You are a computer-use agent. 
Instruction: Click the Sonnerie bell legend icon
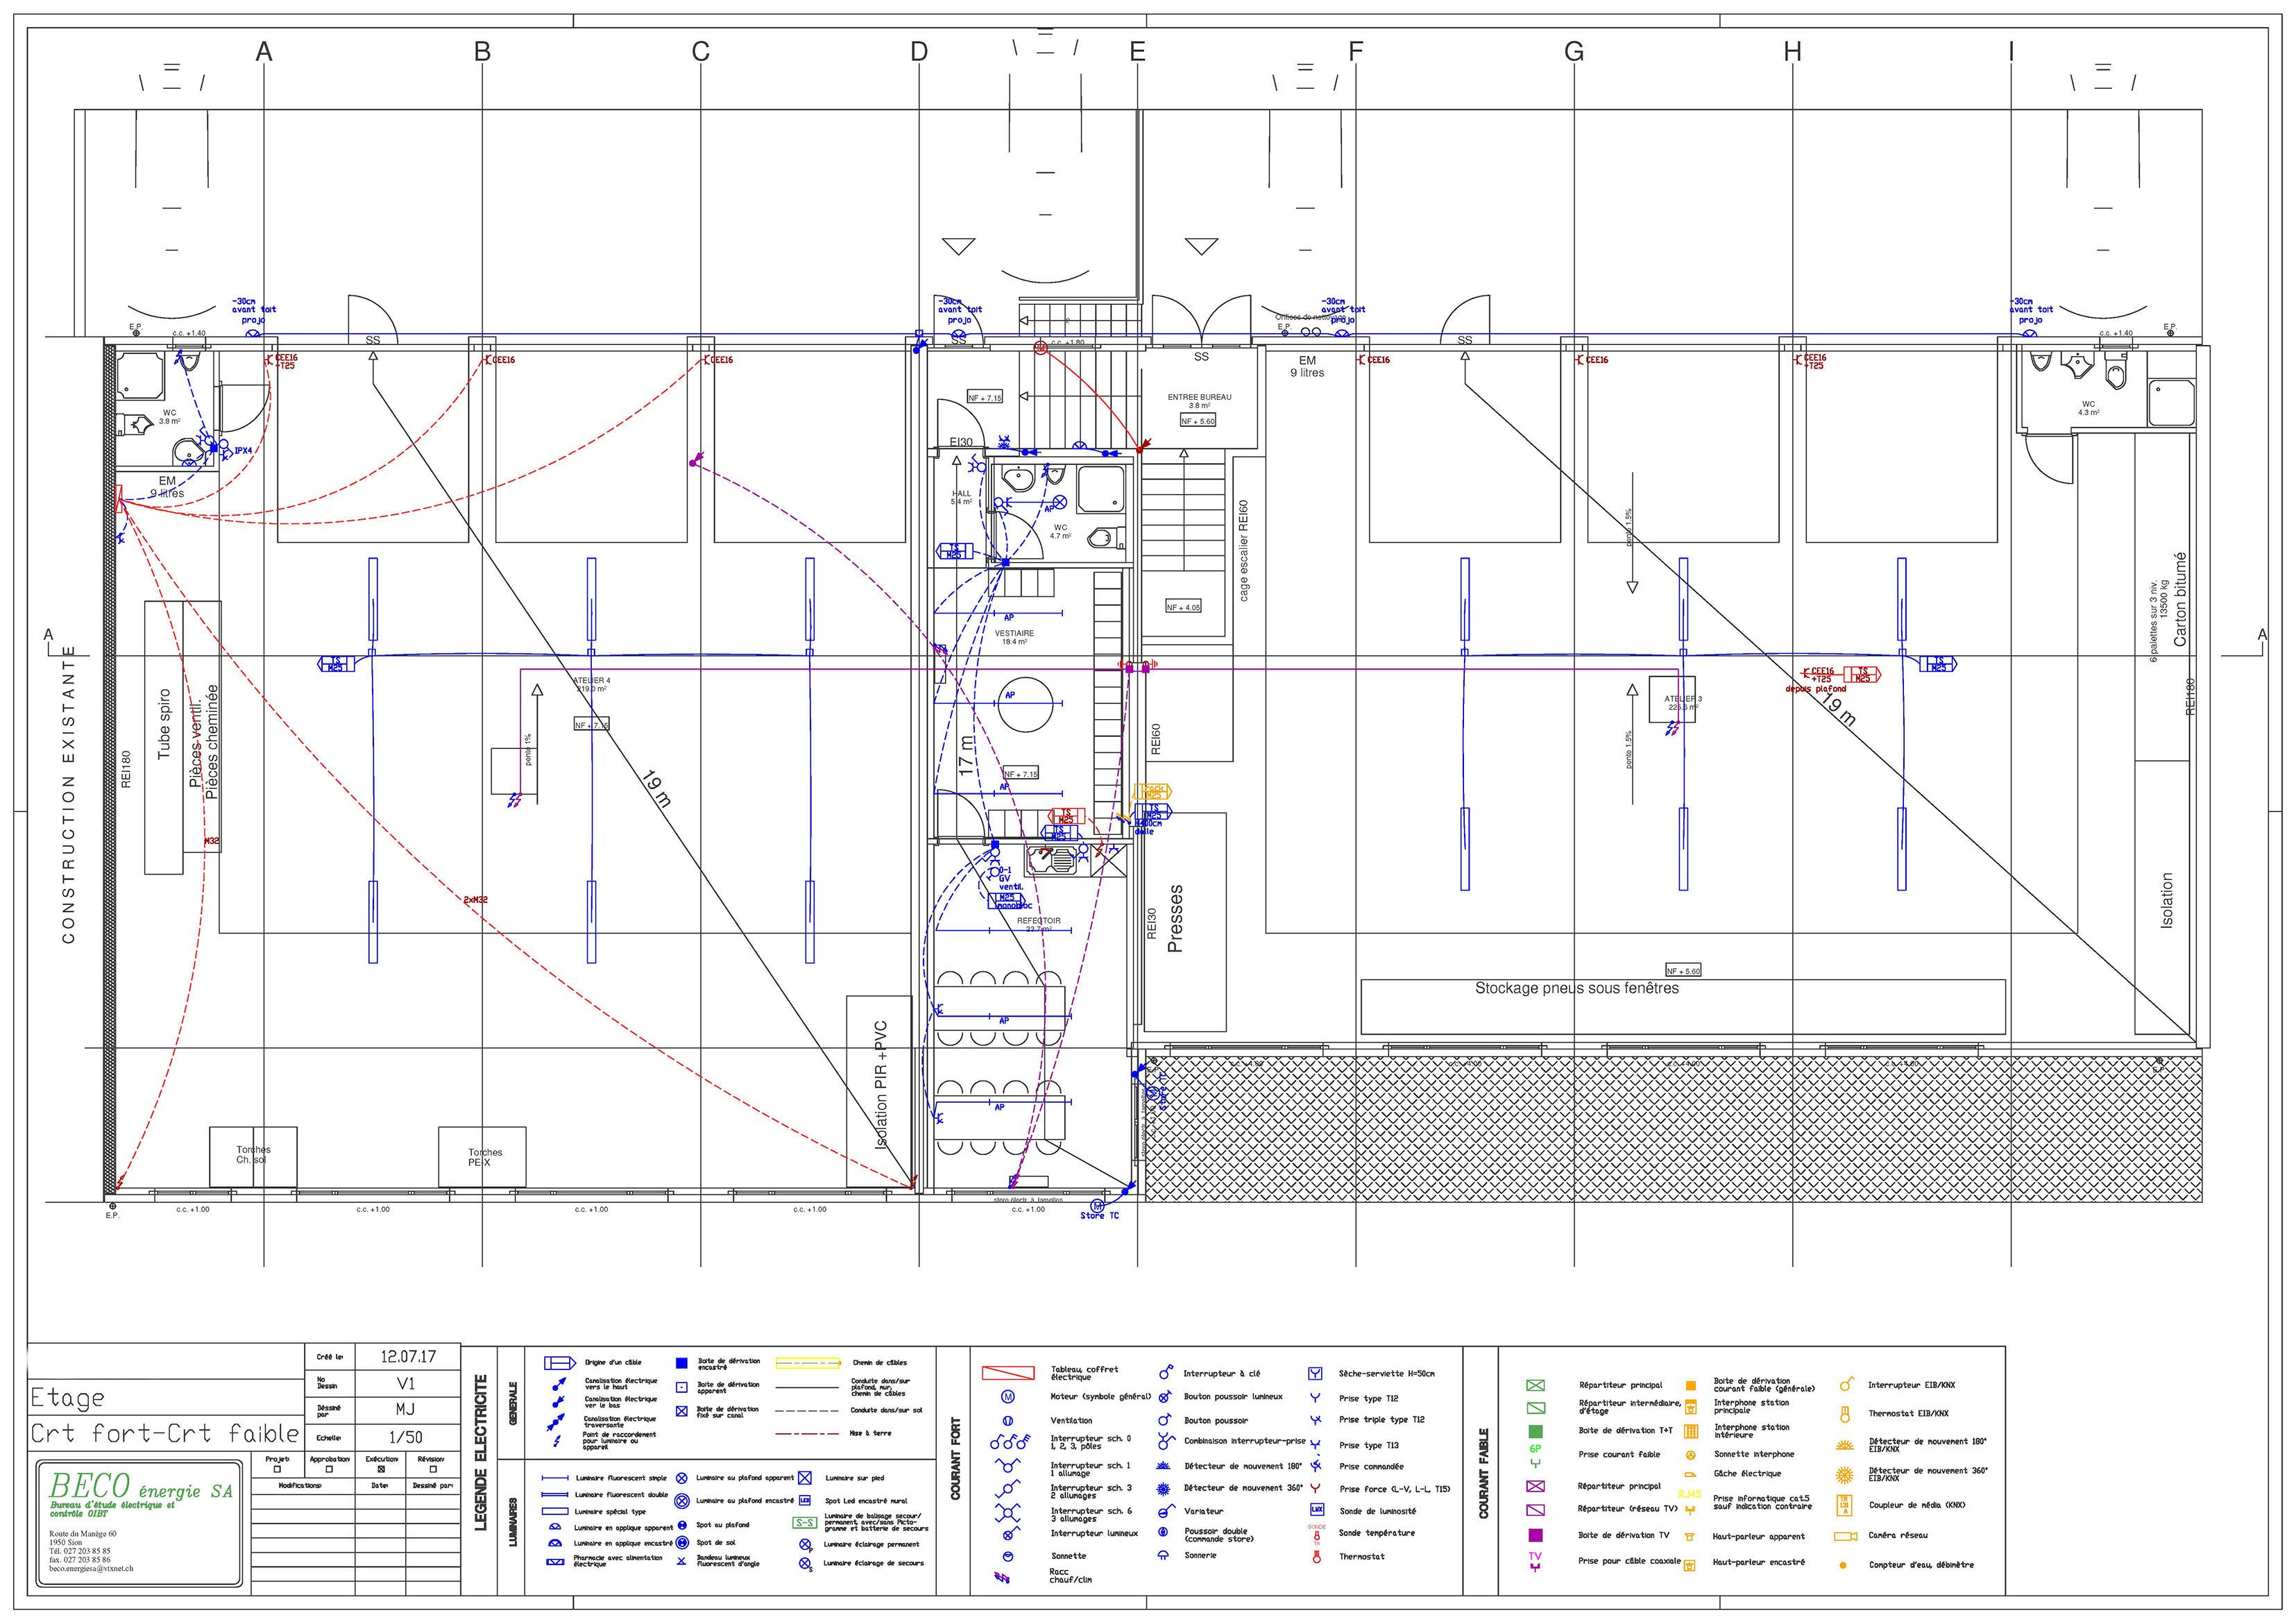1163,1555
